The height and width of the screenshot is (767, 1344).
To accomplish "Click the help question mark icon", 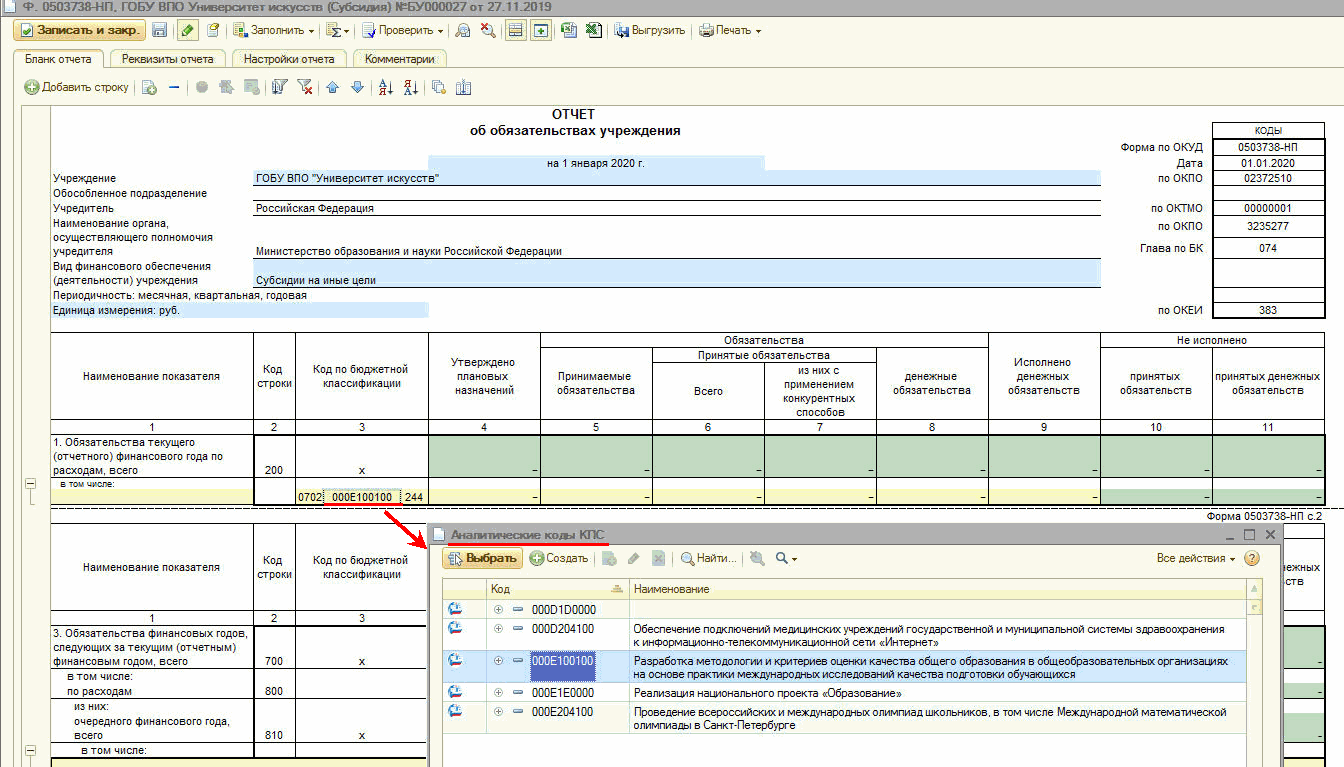I will point(1252,558).
